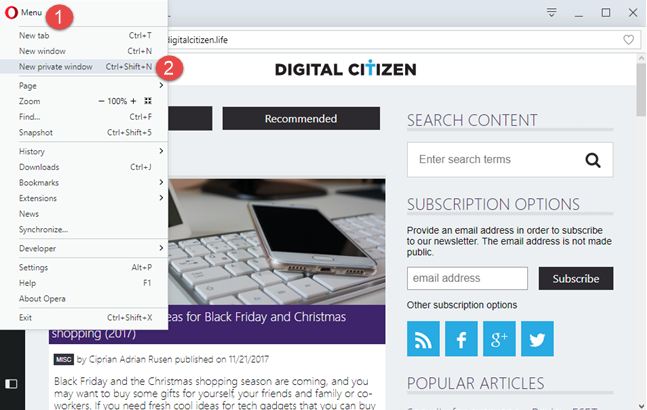Click the Subscribe button

[576, 278]
